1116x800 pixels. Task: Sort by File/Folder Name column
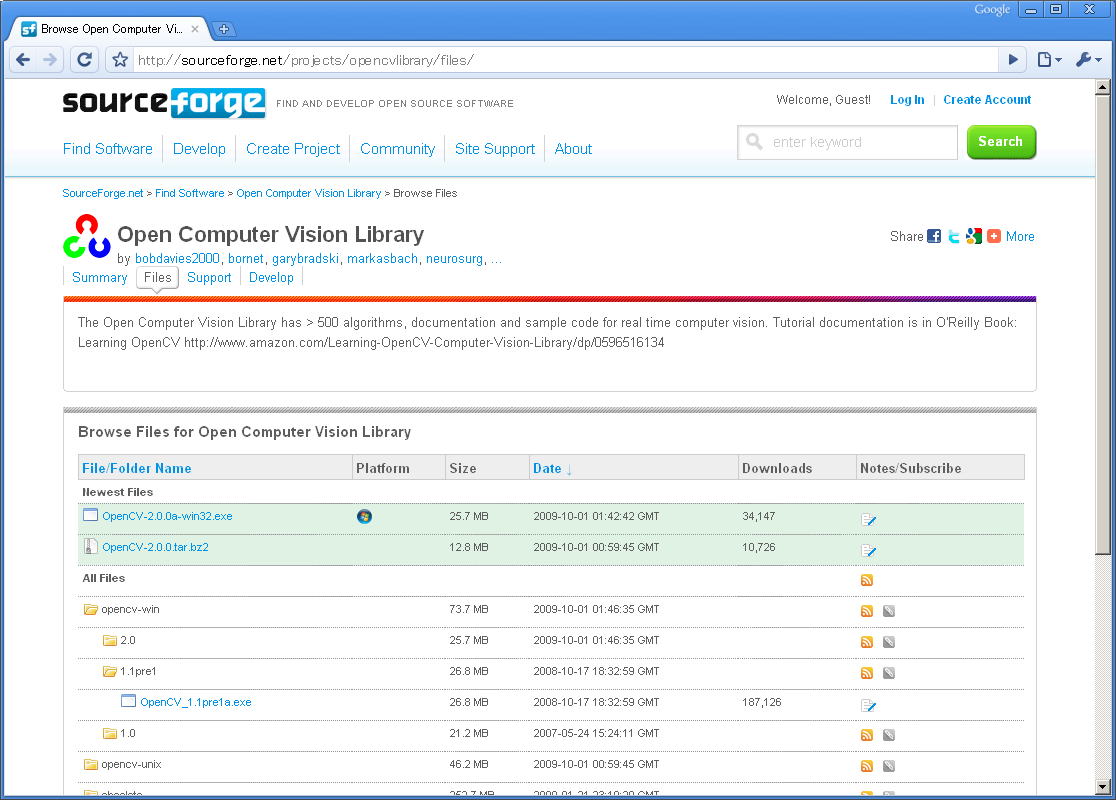pyautogui.click(x=137, y=468)
